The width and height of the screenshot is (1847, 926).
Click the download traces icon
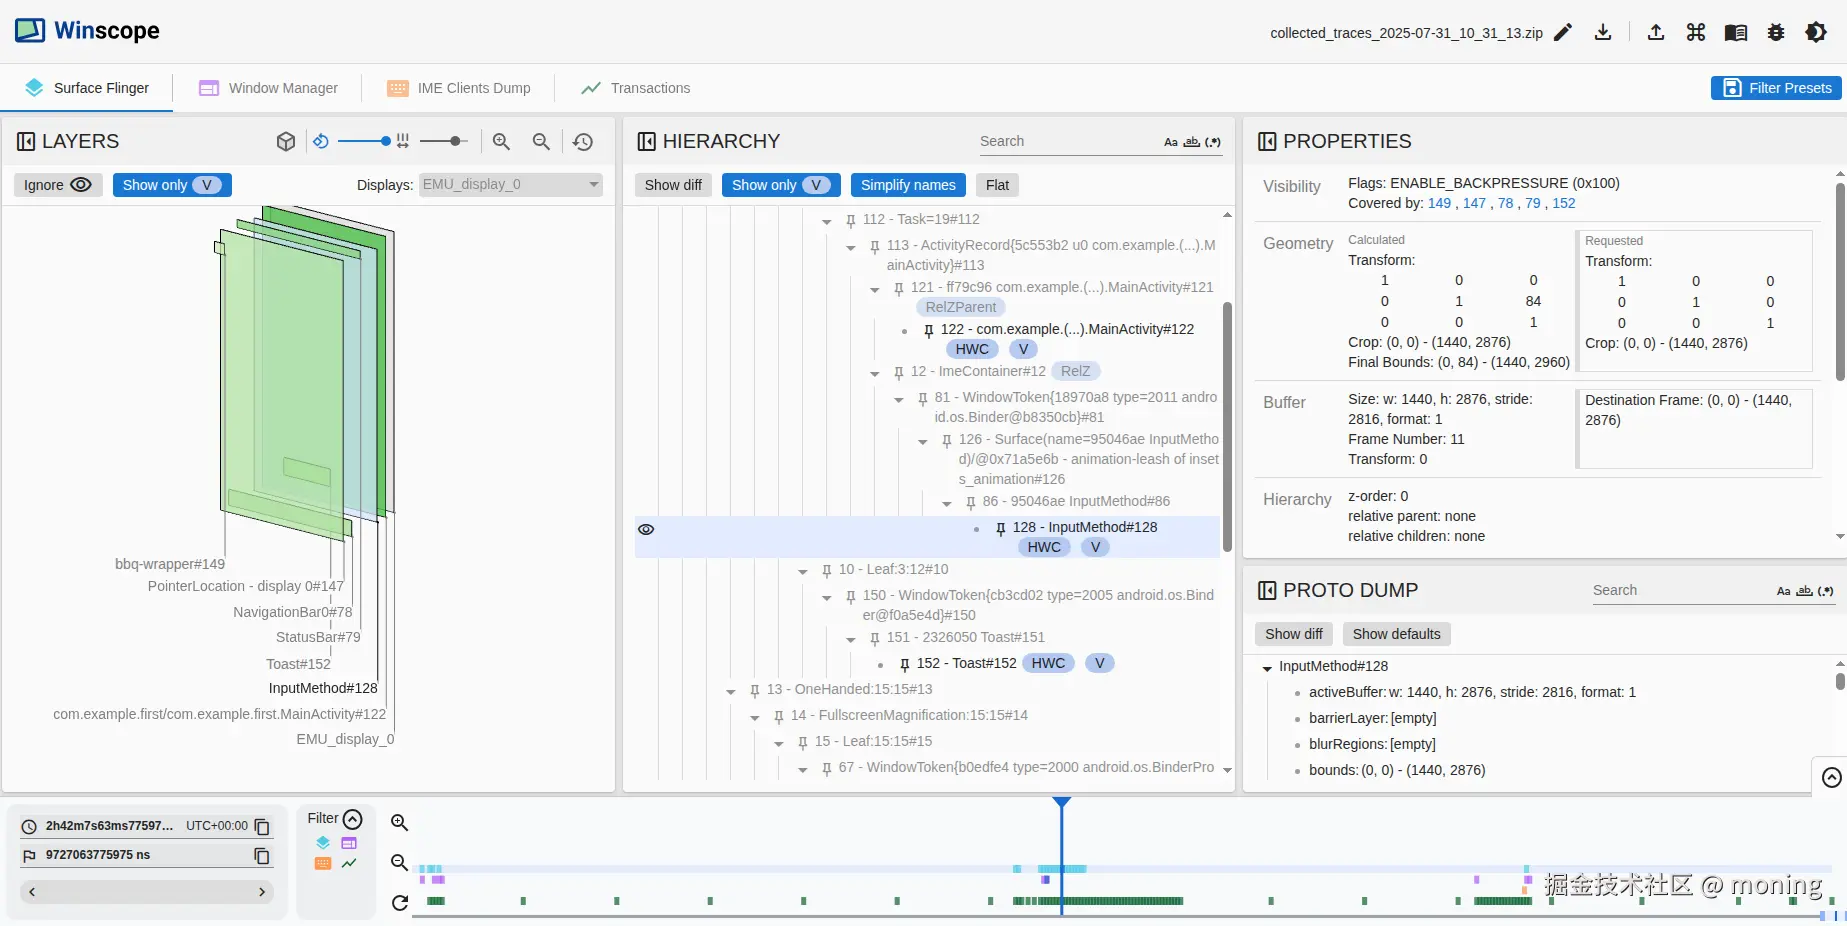tap(1603, 32)
